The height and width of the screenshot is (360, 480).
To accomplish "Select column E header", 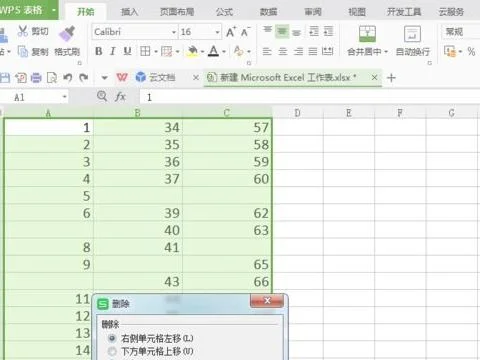I will (x=349, y=113).
